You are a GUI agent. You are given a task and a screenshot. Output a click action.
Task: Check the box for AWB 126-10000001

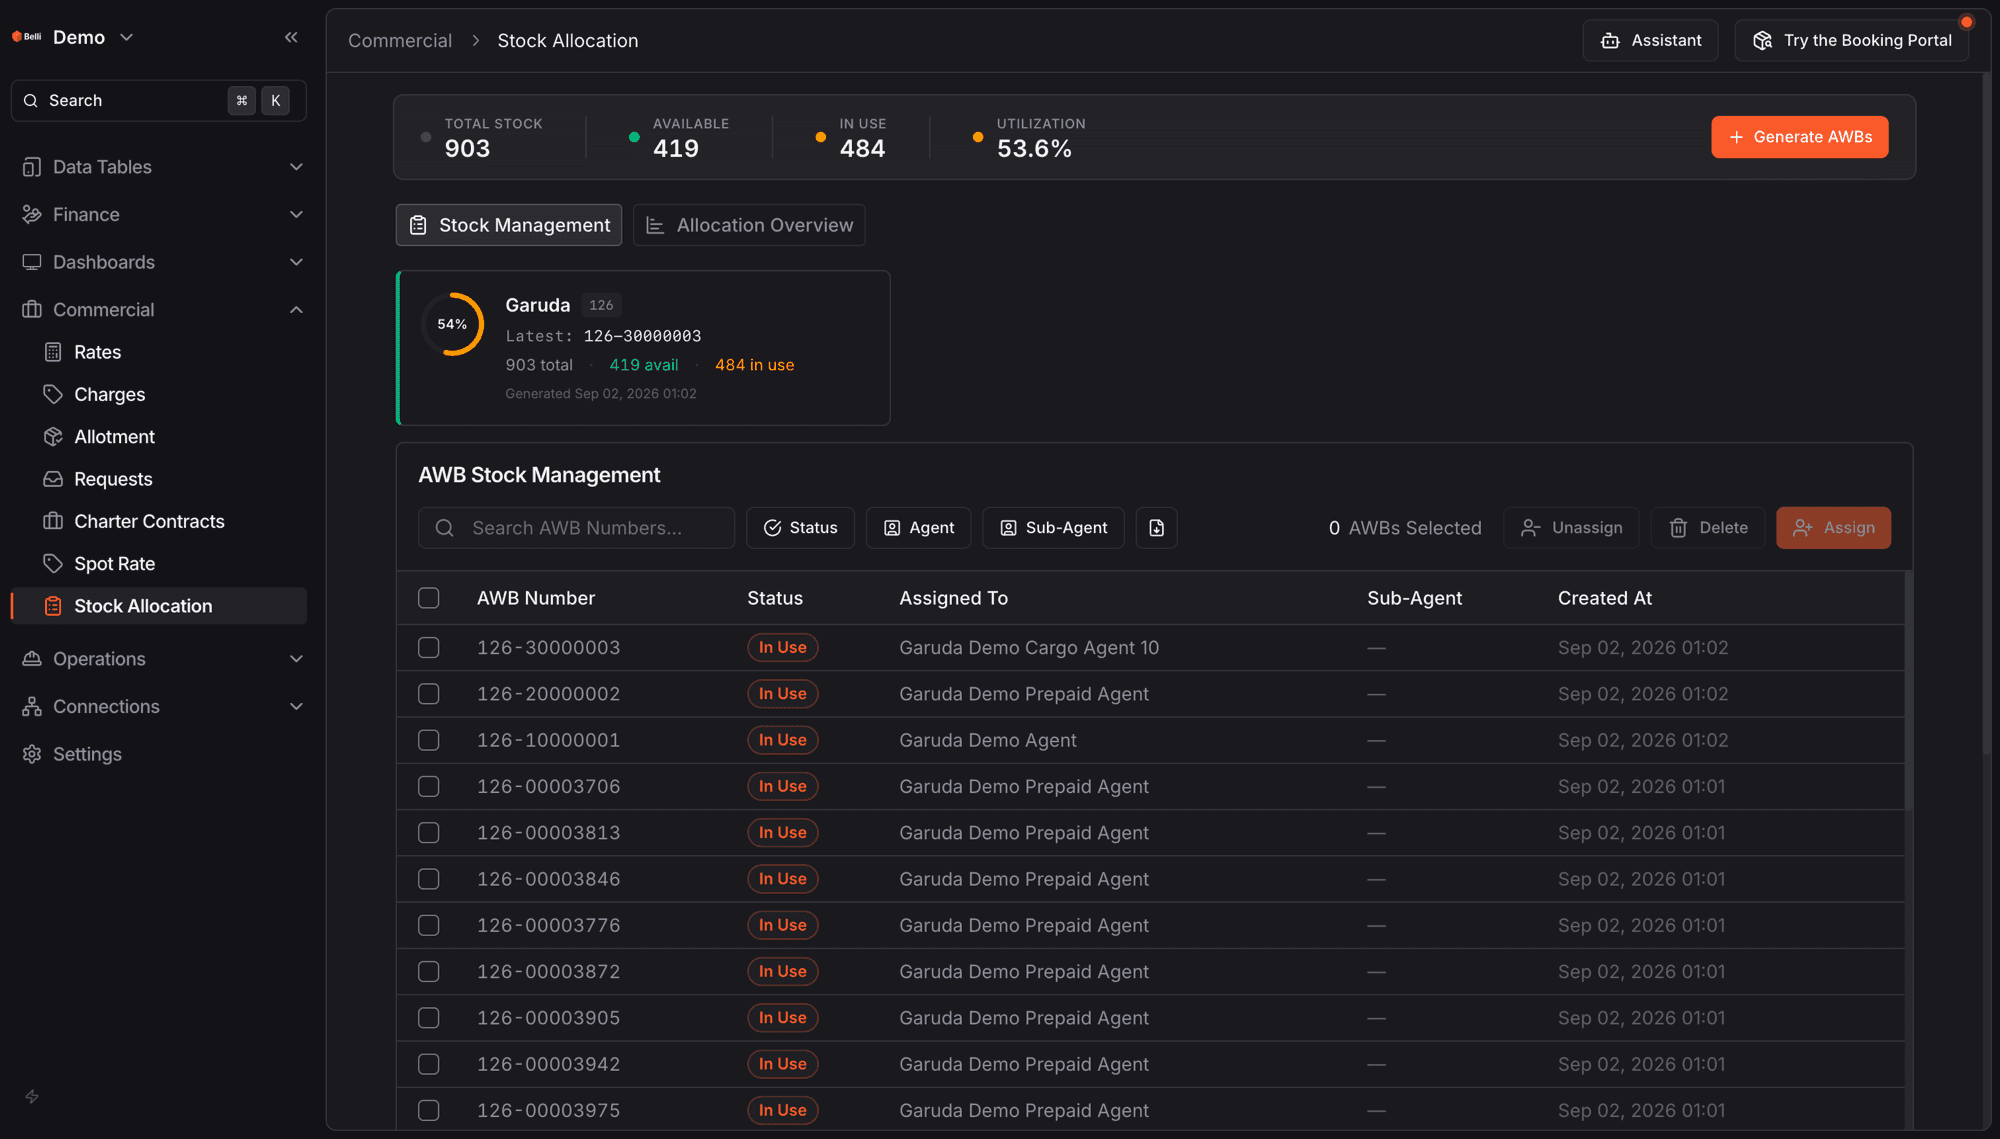(429, 740)
